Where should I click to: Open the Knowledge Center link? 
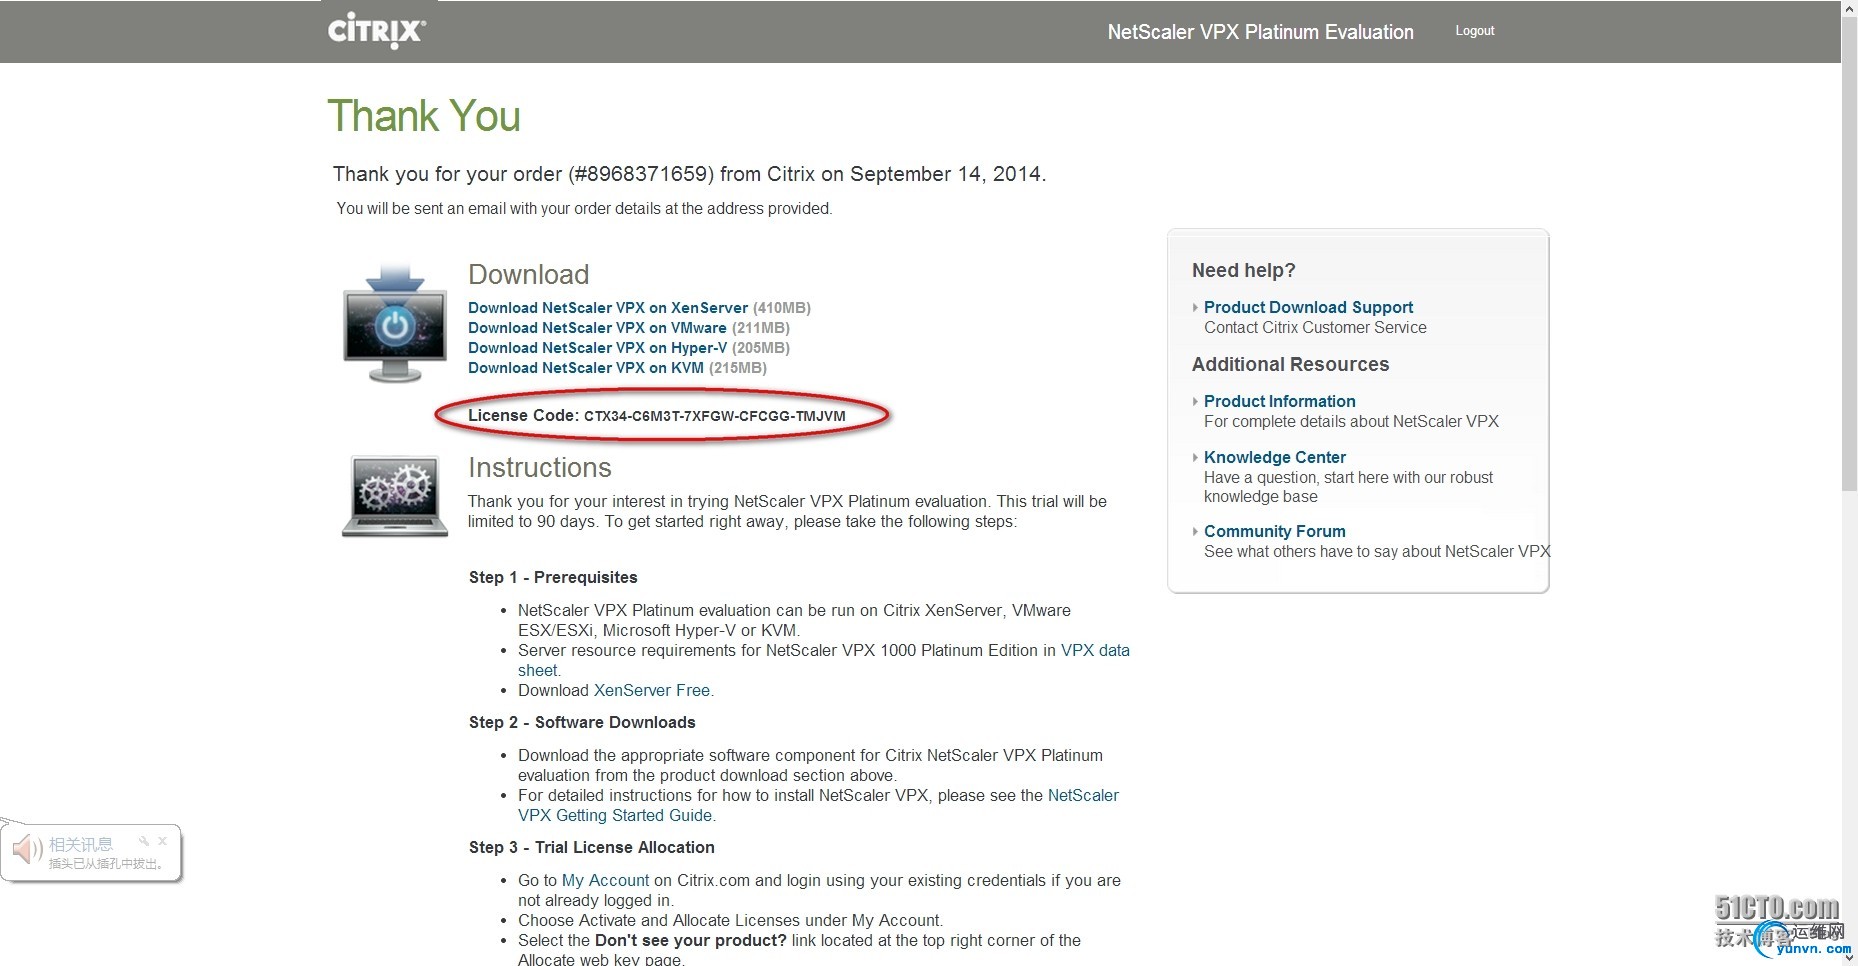click(1275, 457)
